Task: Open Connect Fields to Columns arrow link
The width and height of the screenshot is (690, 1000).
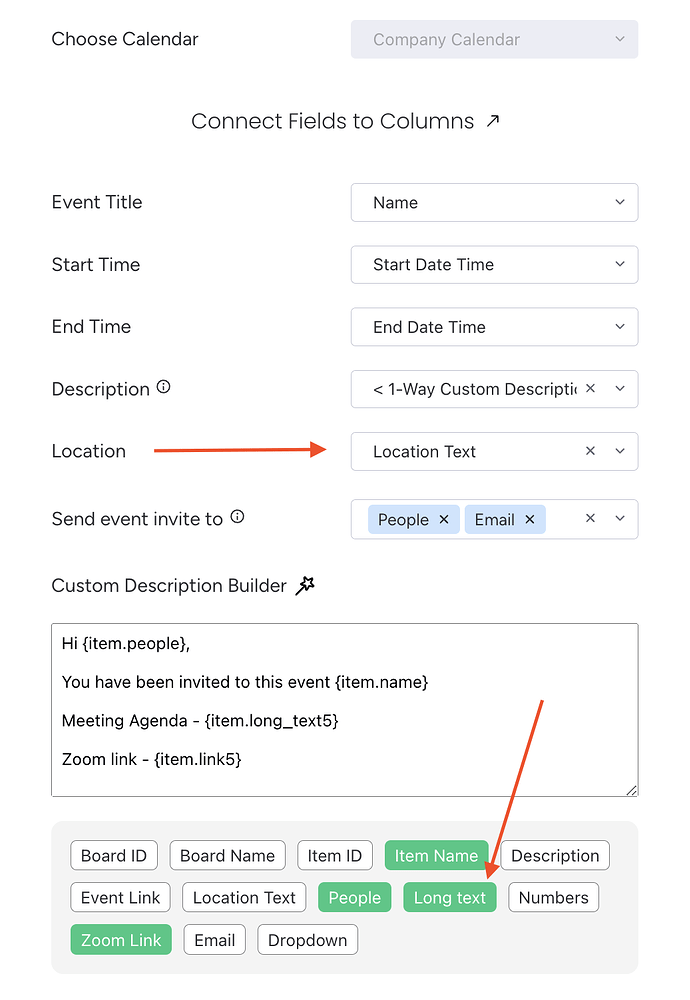Action: click(x=492, y=121)
